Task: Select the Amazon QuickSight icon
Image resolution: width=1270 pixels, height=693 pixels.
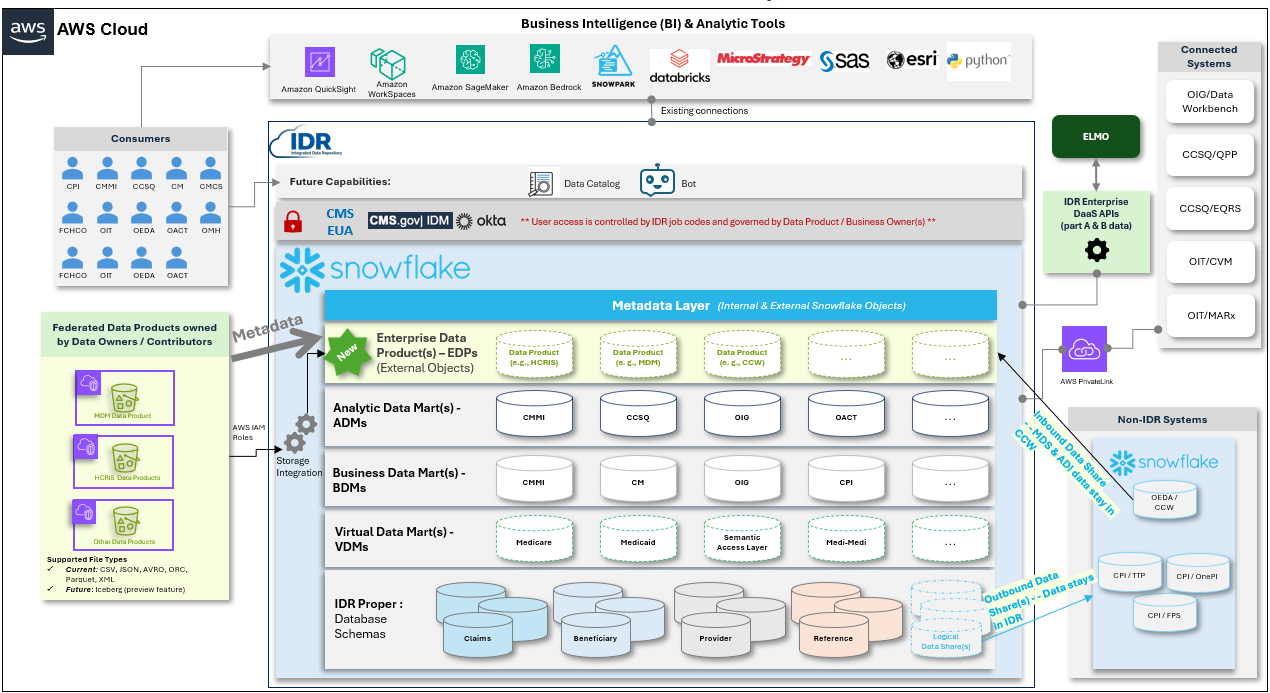Action: (320, 62)
